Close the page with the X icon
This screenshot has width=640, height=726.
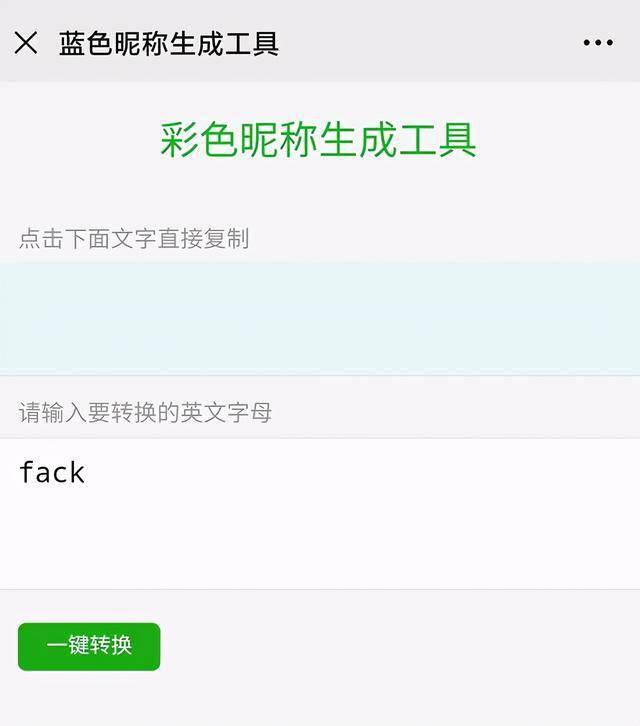pyautogui.click(x=26, y=43)
